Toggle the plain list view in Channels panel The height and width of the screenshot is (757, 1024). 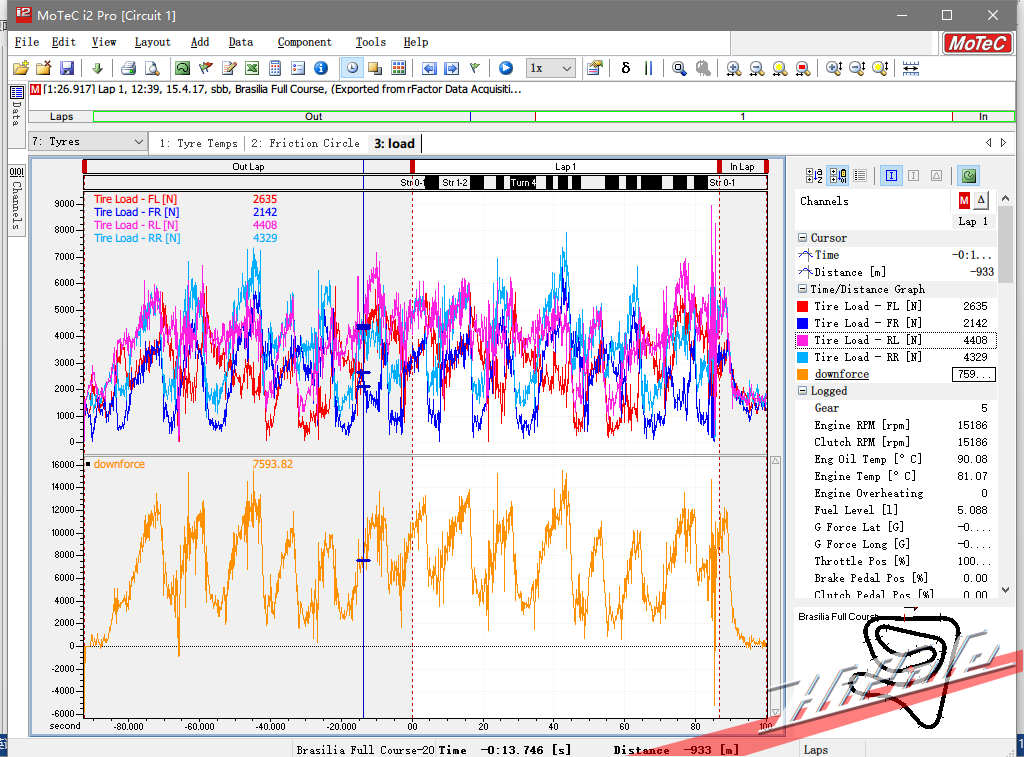(x=860, y=175)
